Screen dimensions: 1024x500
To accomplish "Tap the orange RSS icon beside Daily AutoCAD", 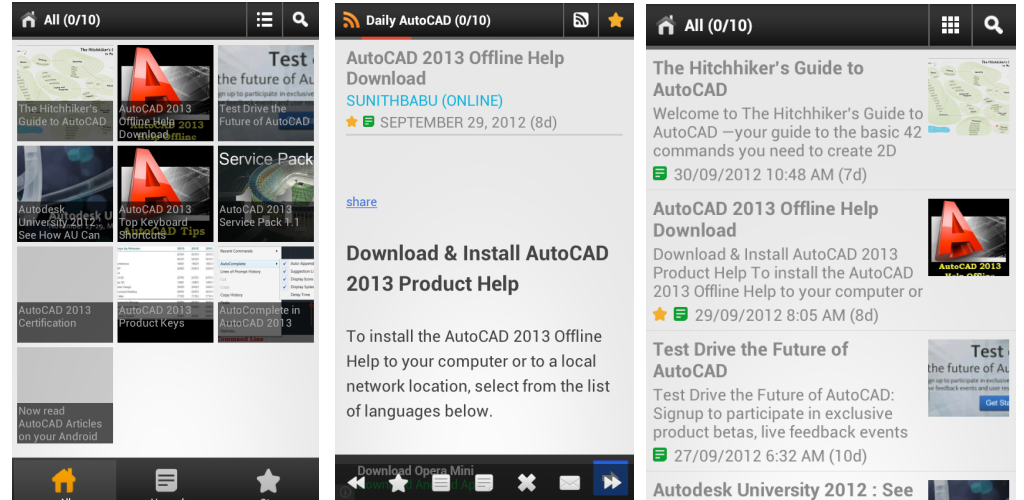I will 351,20.
